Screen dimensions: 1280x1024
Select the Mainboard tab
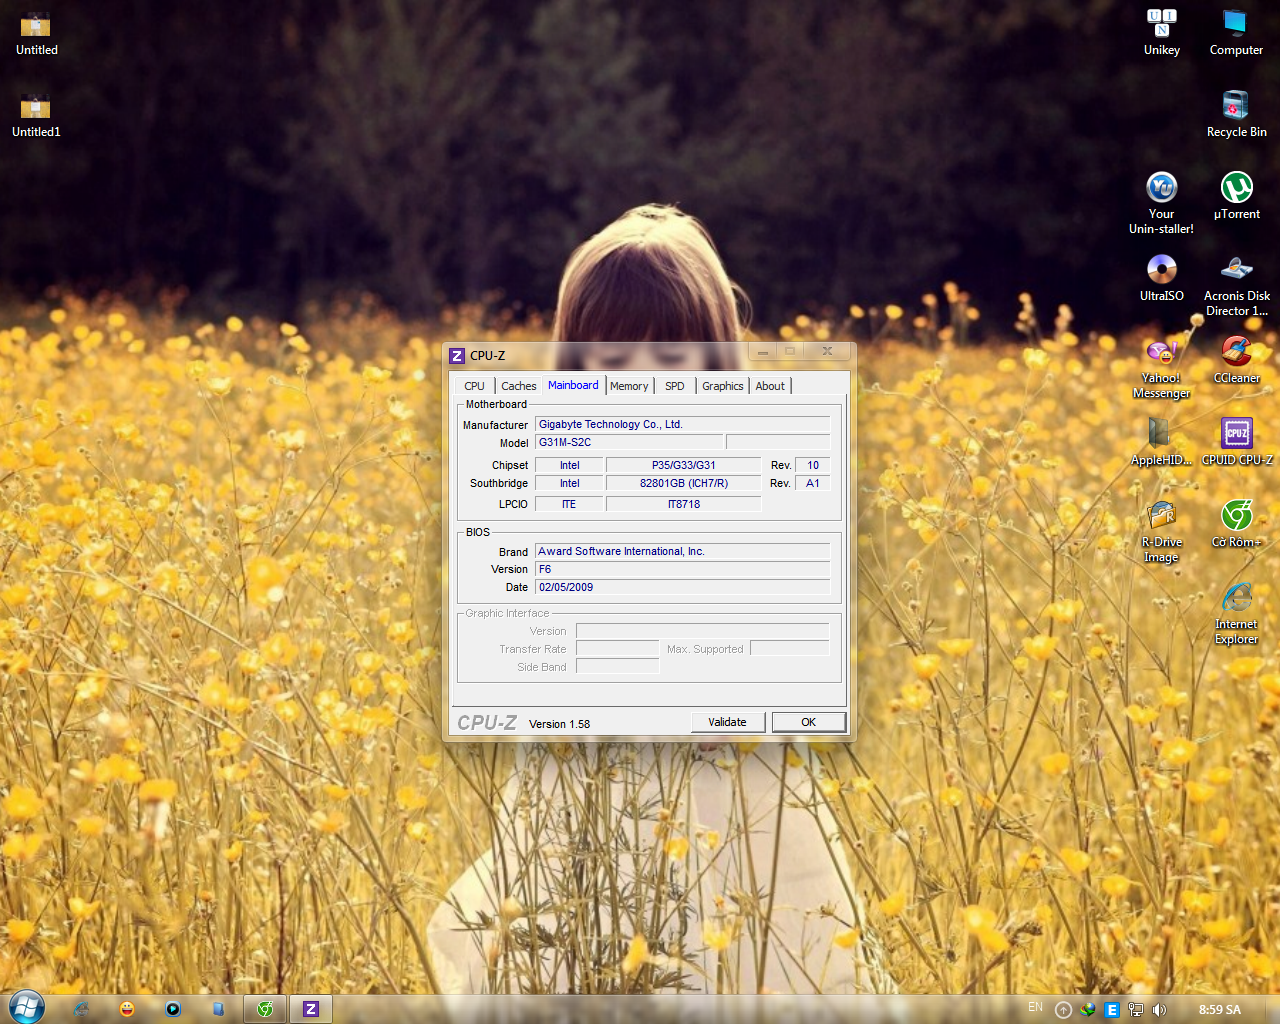(573, 385)
